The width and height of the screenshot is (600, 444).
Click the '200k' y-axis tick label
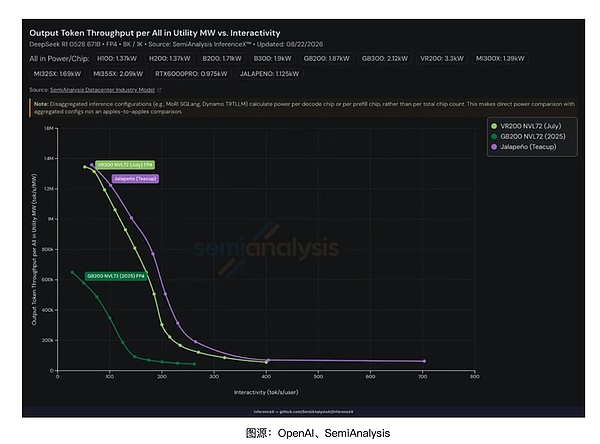click(x=47, y=340)
